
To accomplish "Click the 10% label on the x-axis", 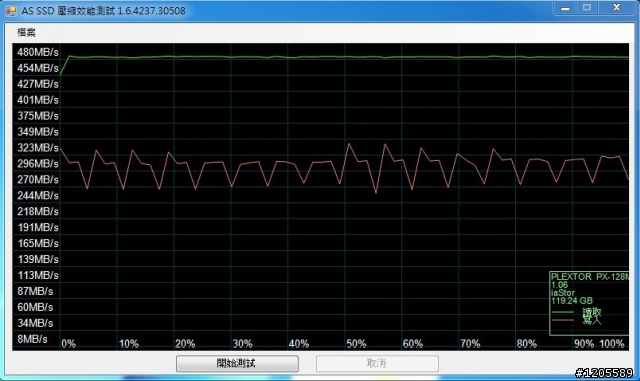I will pyautogui.click(x=129, y=344).
